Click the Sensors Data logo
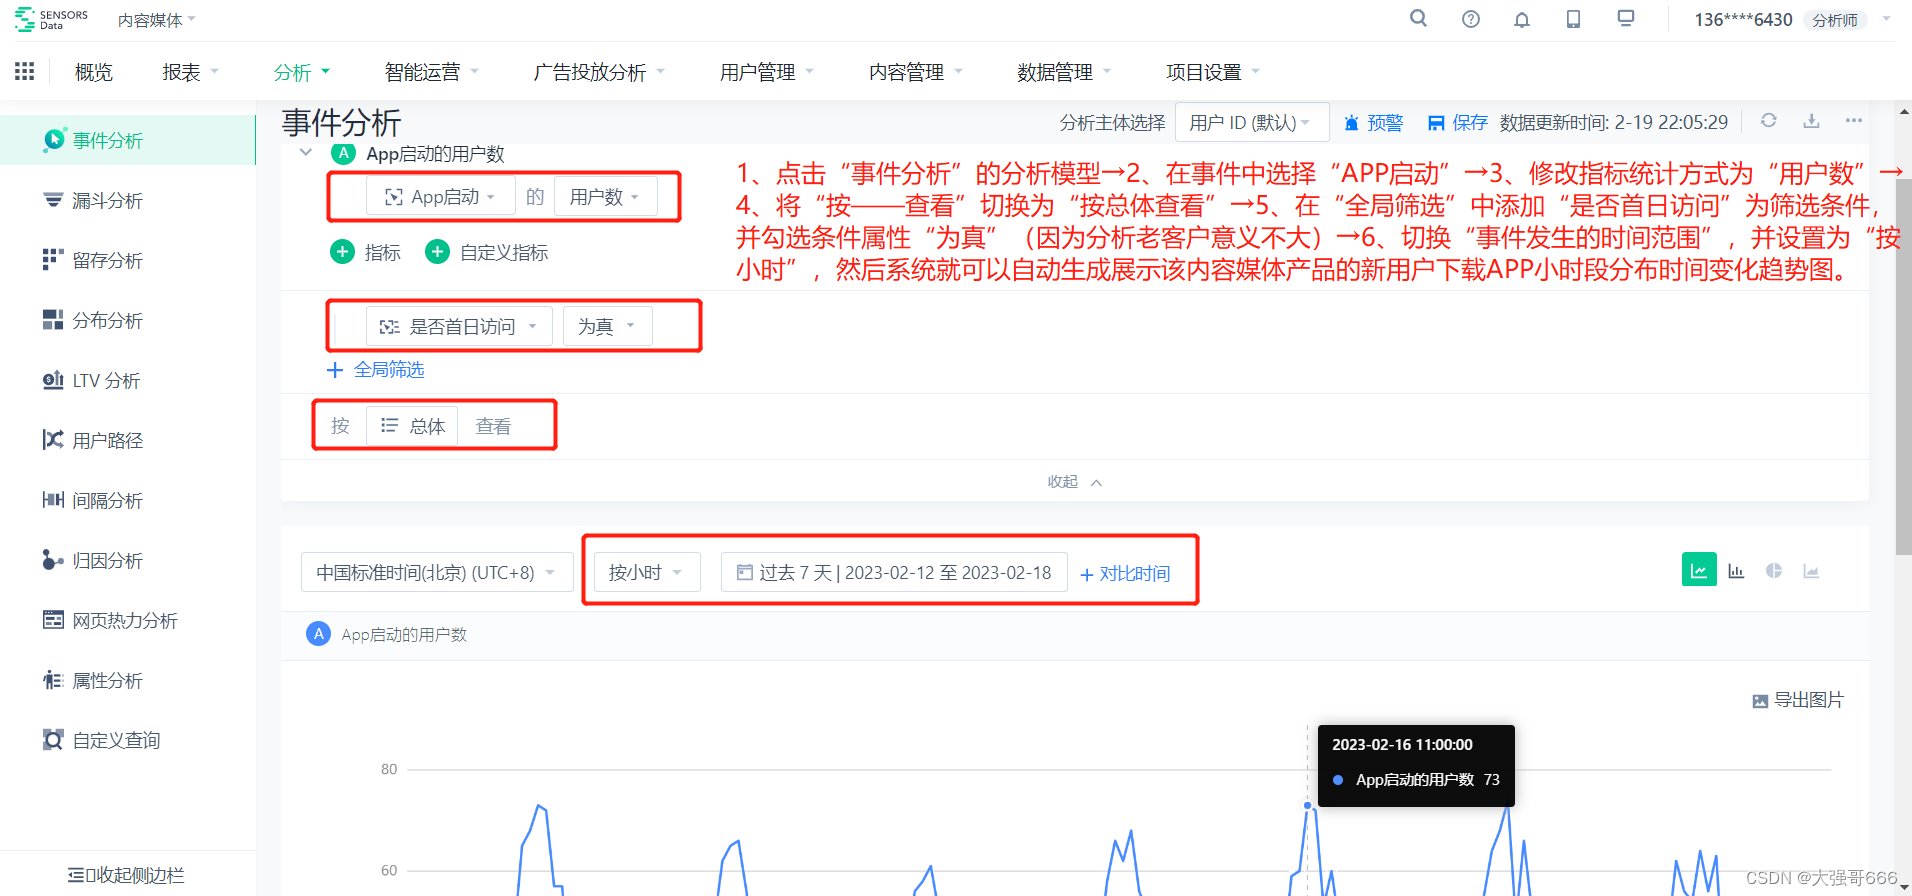 click(x=52, y=20)
